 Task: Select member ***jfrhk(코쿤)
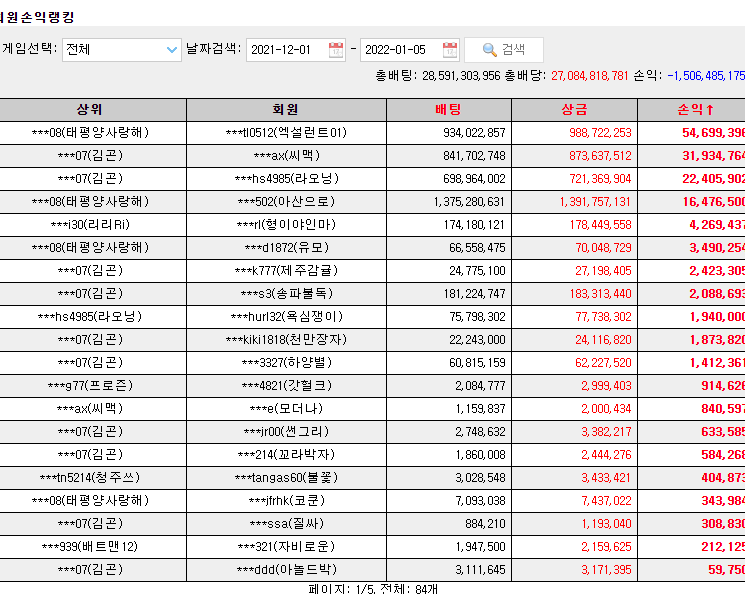[287, 500]
